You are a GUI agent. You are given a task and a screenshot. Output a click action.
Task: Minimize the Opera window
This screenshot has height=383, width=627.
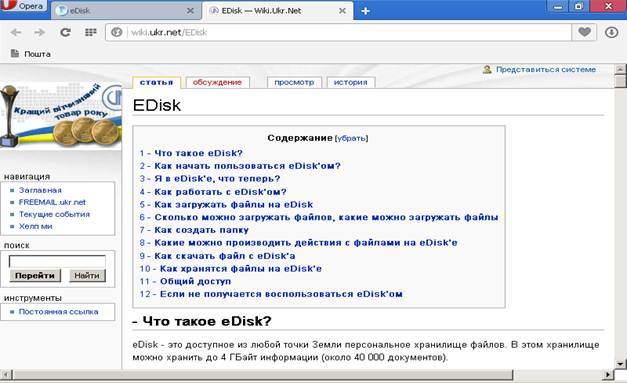(558, 6)
